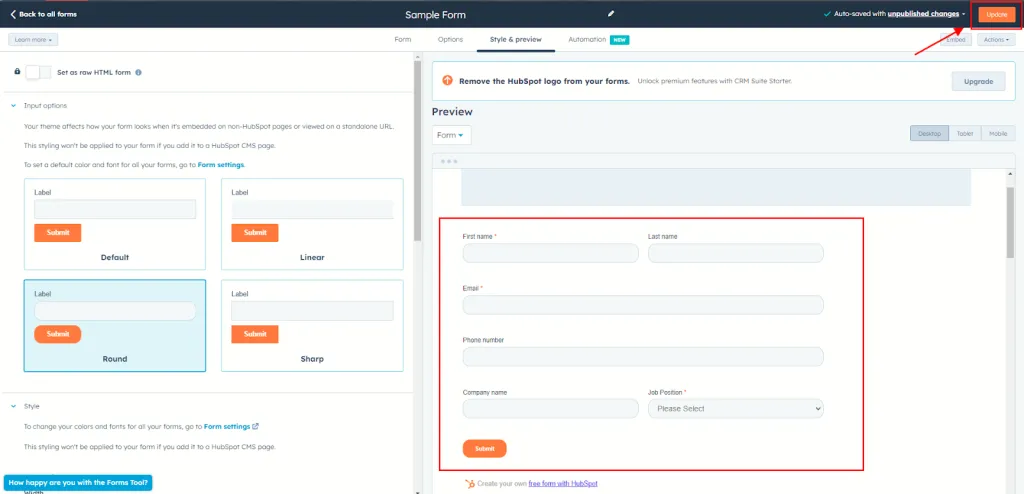Select the Sharp input theme card
The height and width of the screenshot is (494, 1024).
pyautogui.click(x=312, y=325)
